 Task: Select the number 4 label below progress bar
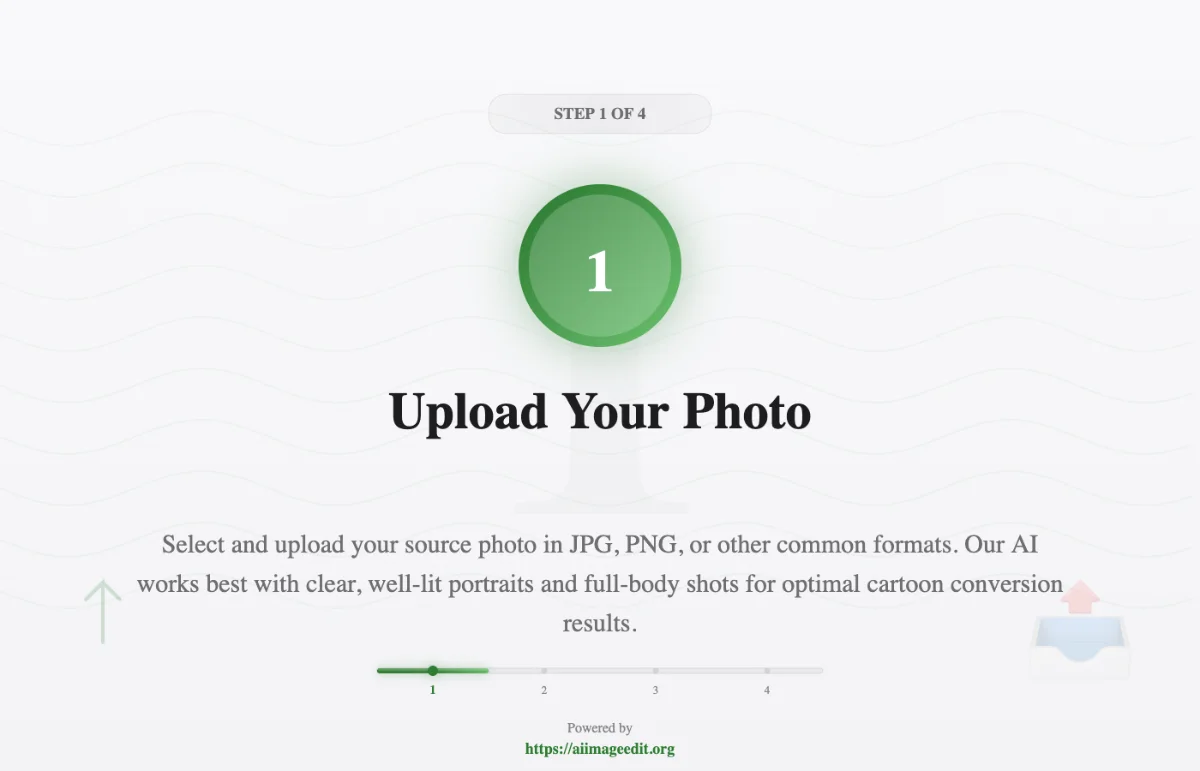click(x=767, y=690)
